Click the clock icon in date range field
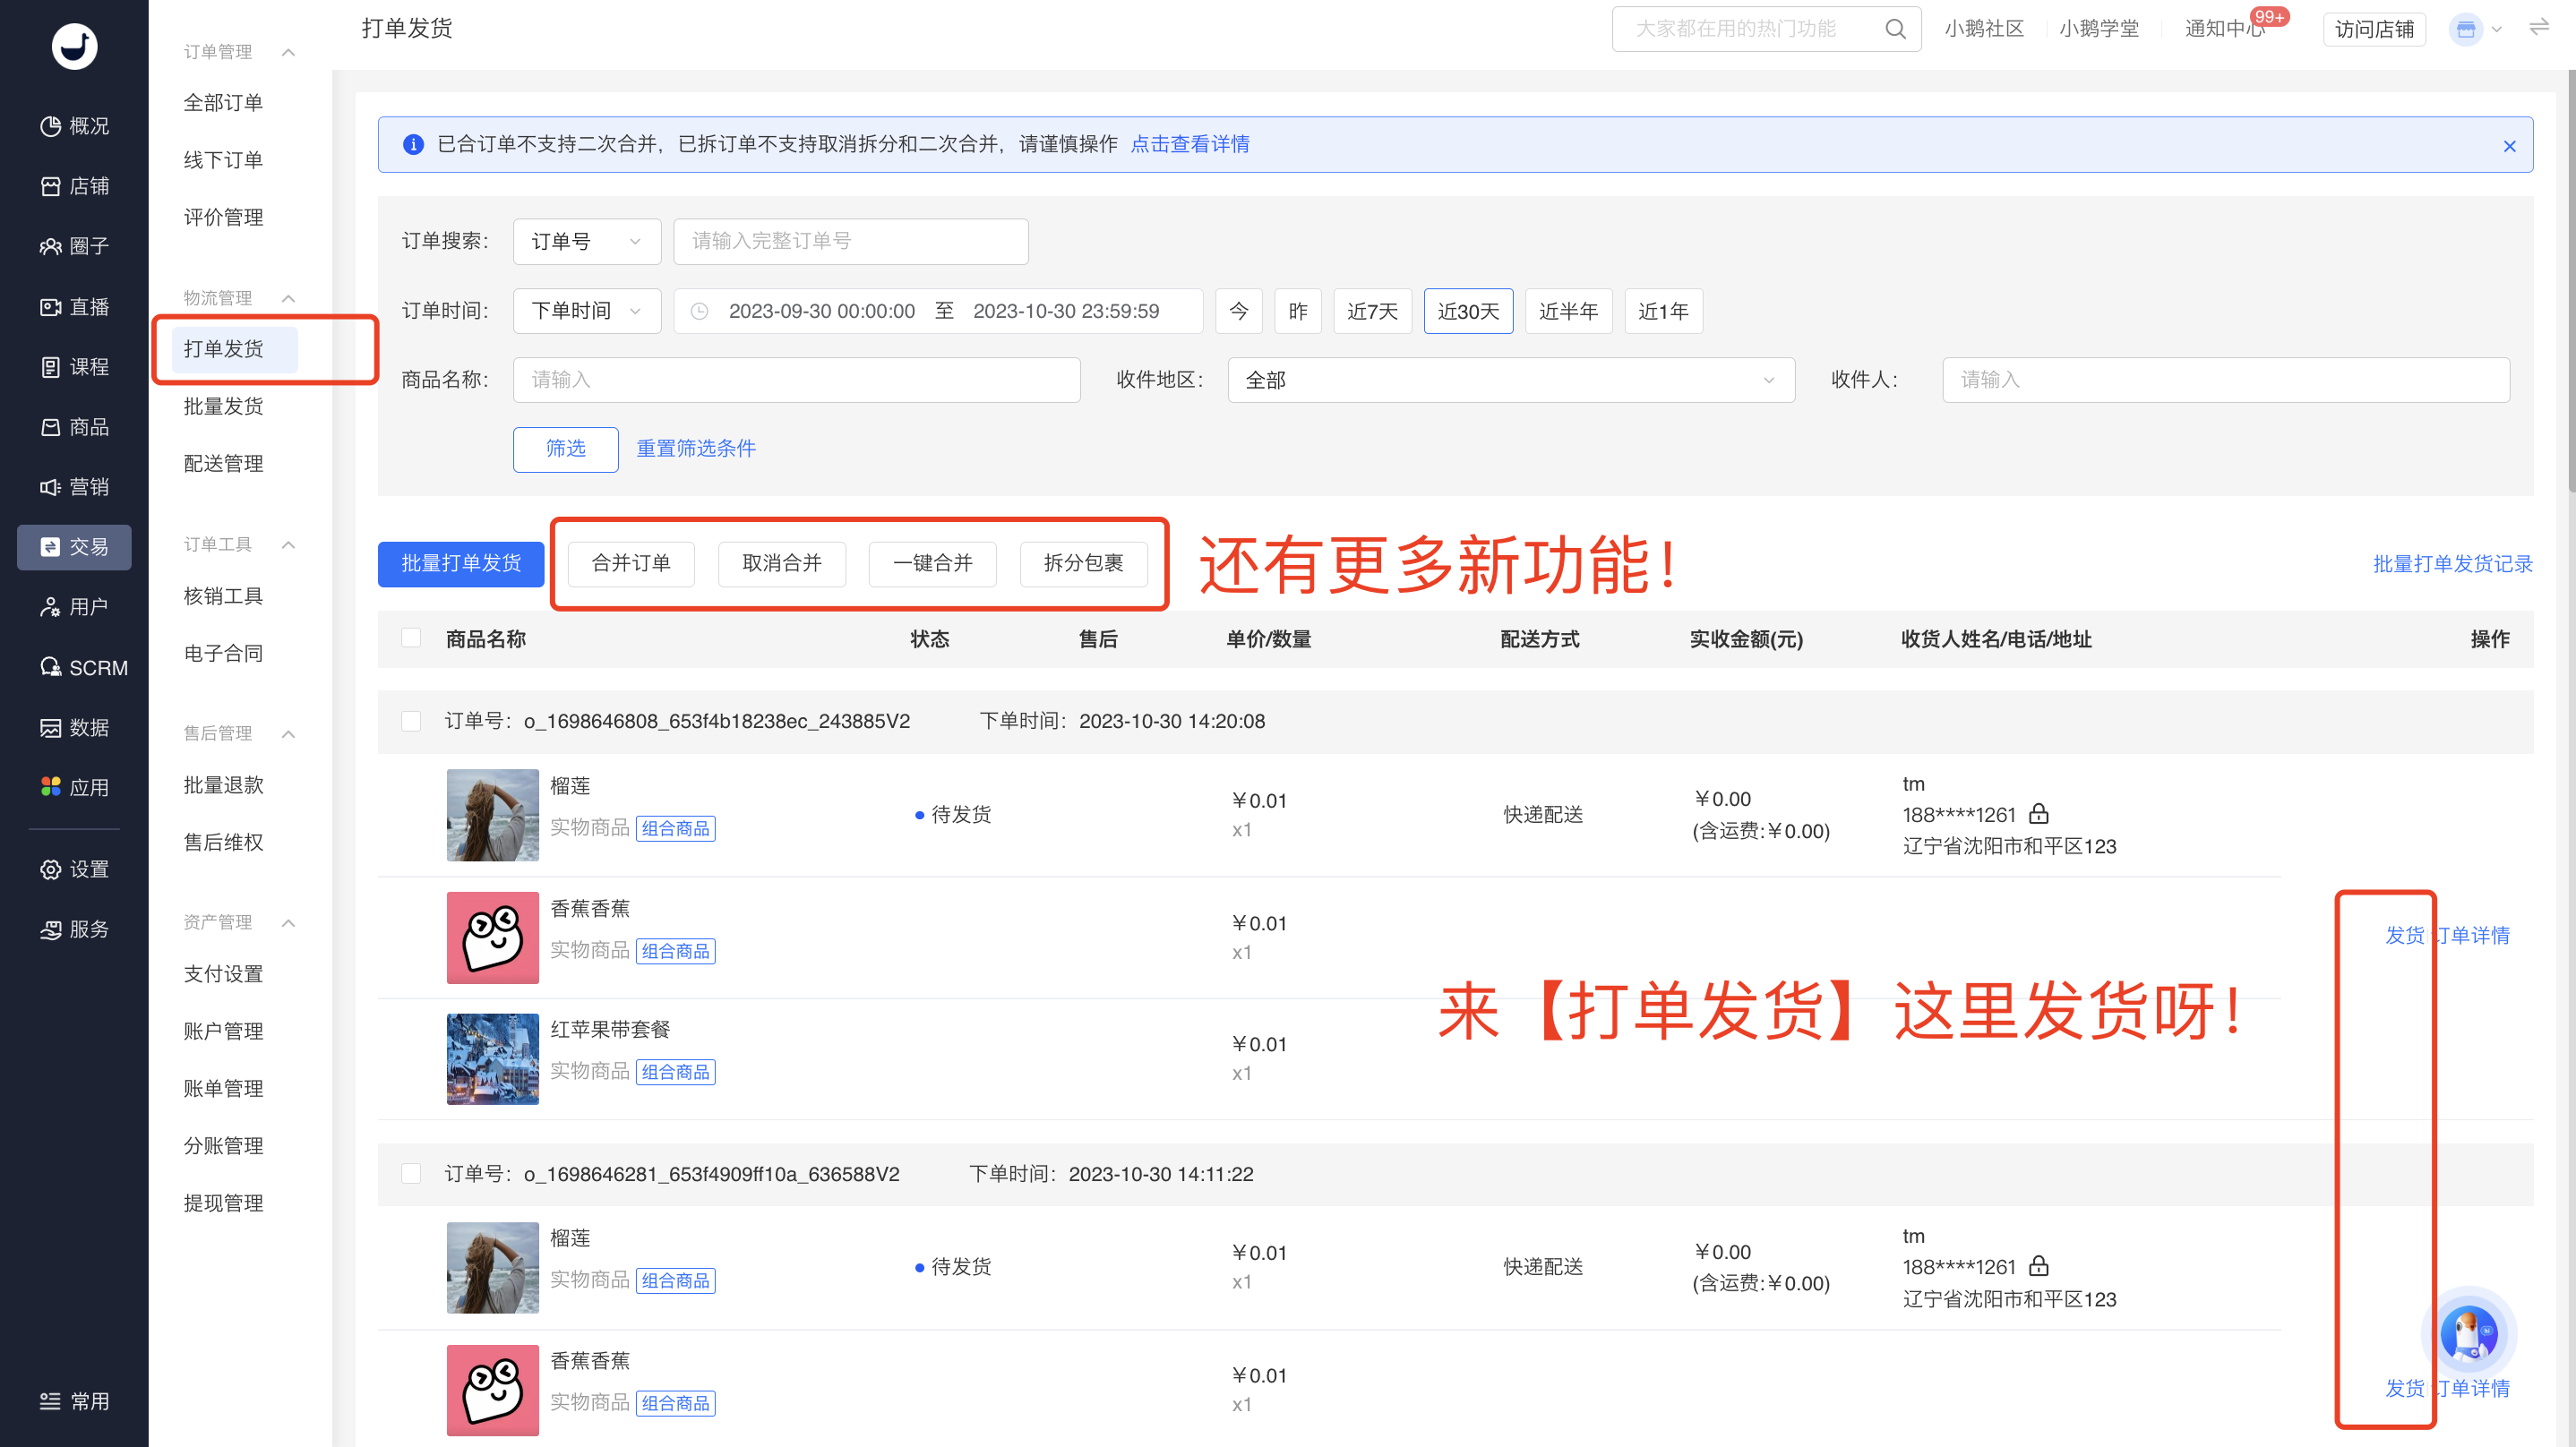The width and height of the screenshot is (2576, 1447). coord(700,312)
